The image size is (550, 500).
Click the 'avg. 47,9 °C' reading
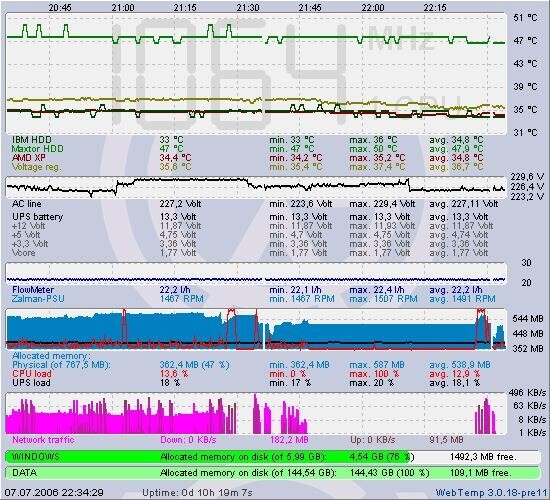pyautogui.click(x=456, y=149)
